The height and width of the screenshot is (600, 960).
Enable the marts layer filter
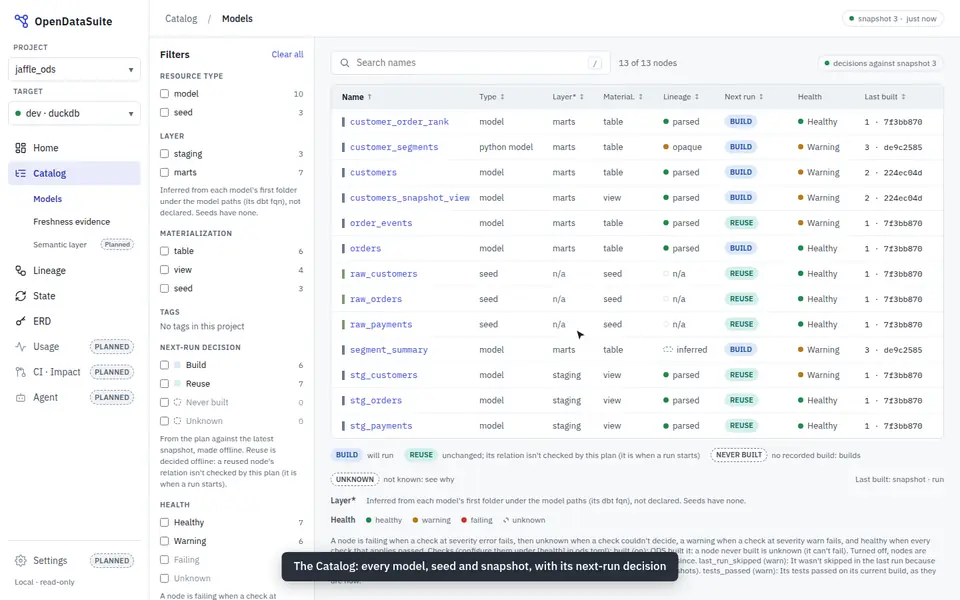tap(164, 173)
